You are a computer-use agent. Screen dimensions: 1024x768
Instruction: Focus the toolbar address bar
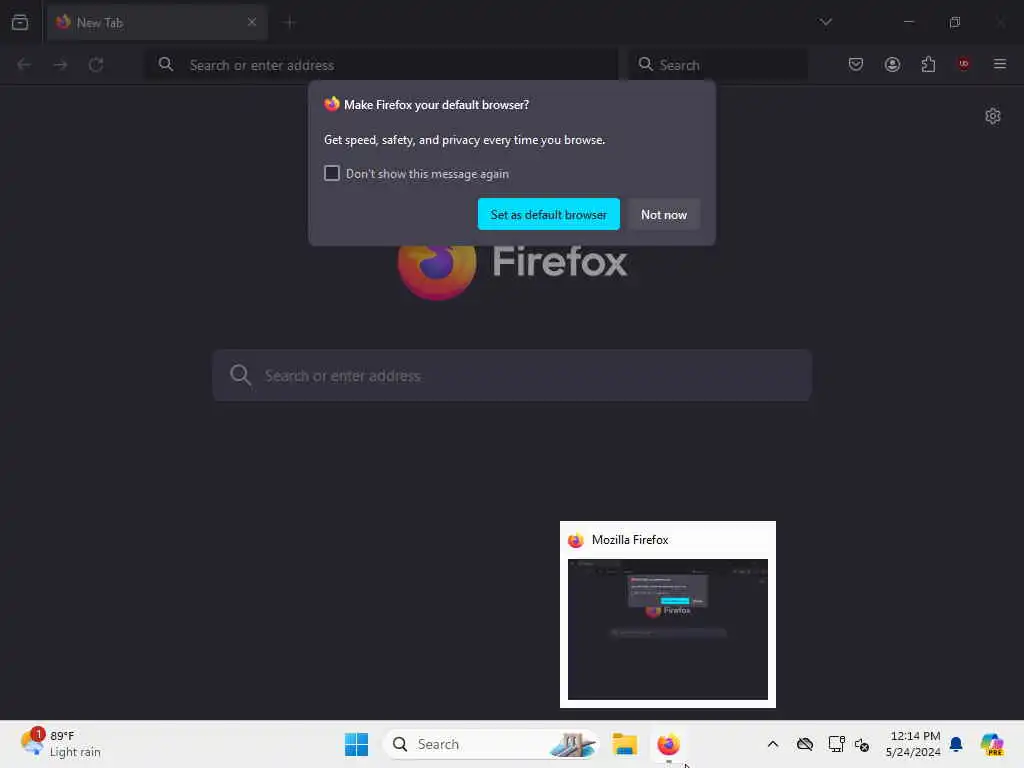(381, 65)
